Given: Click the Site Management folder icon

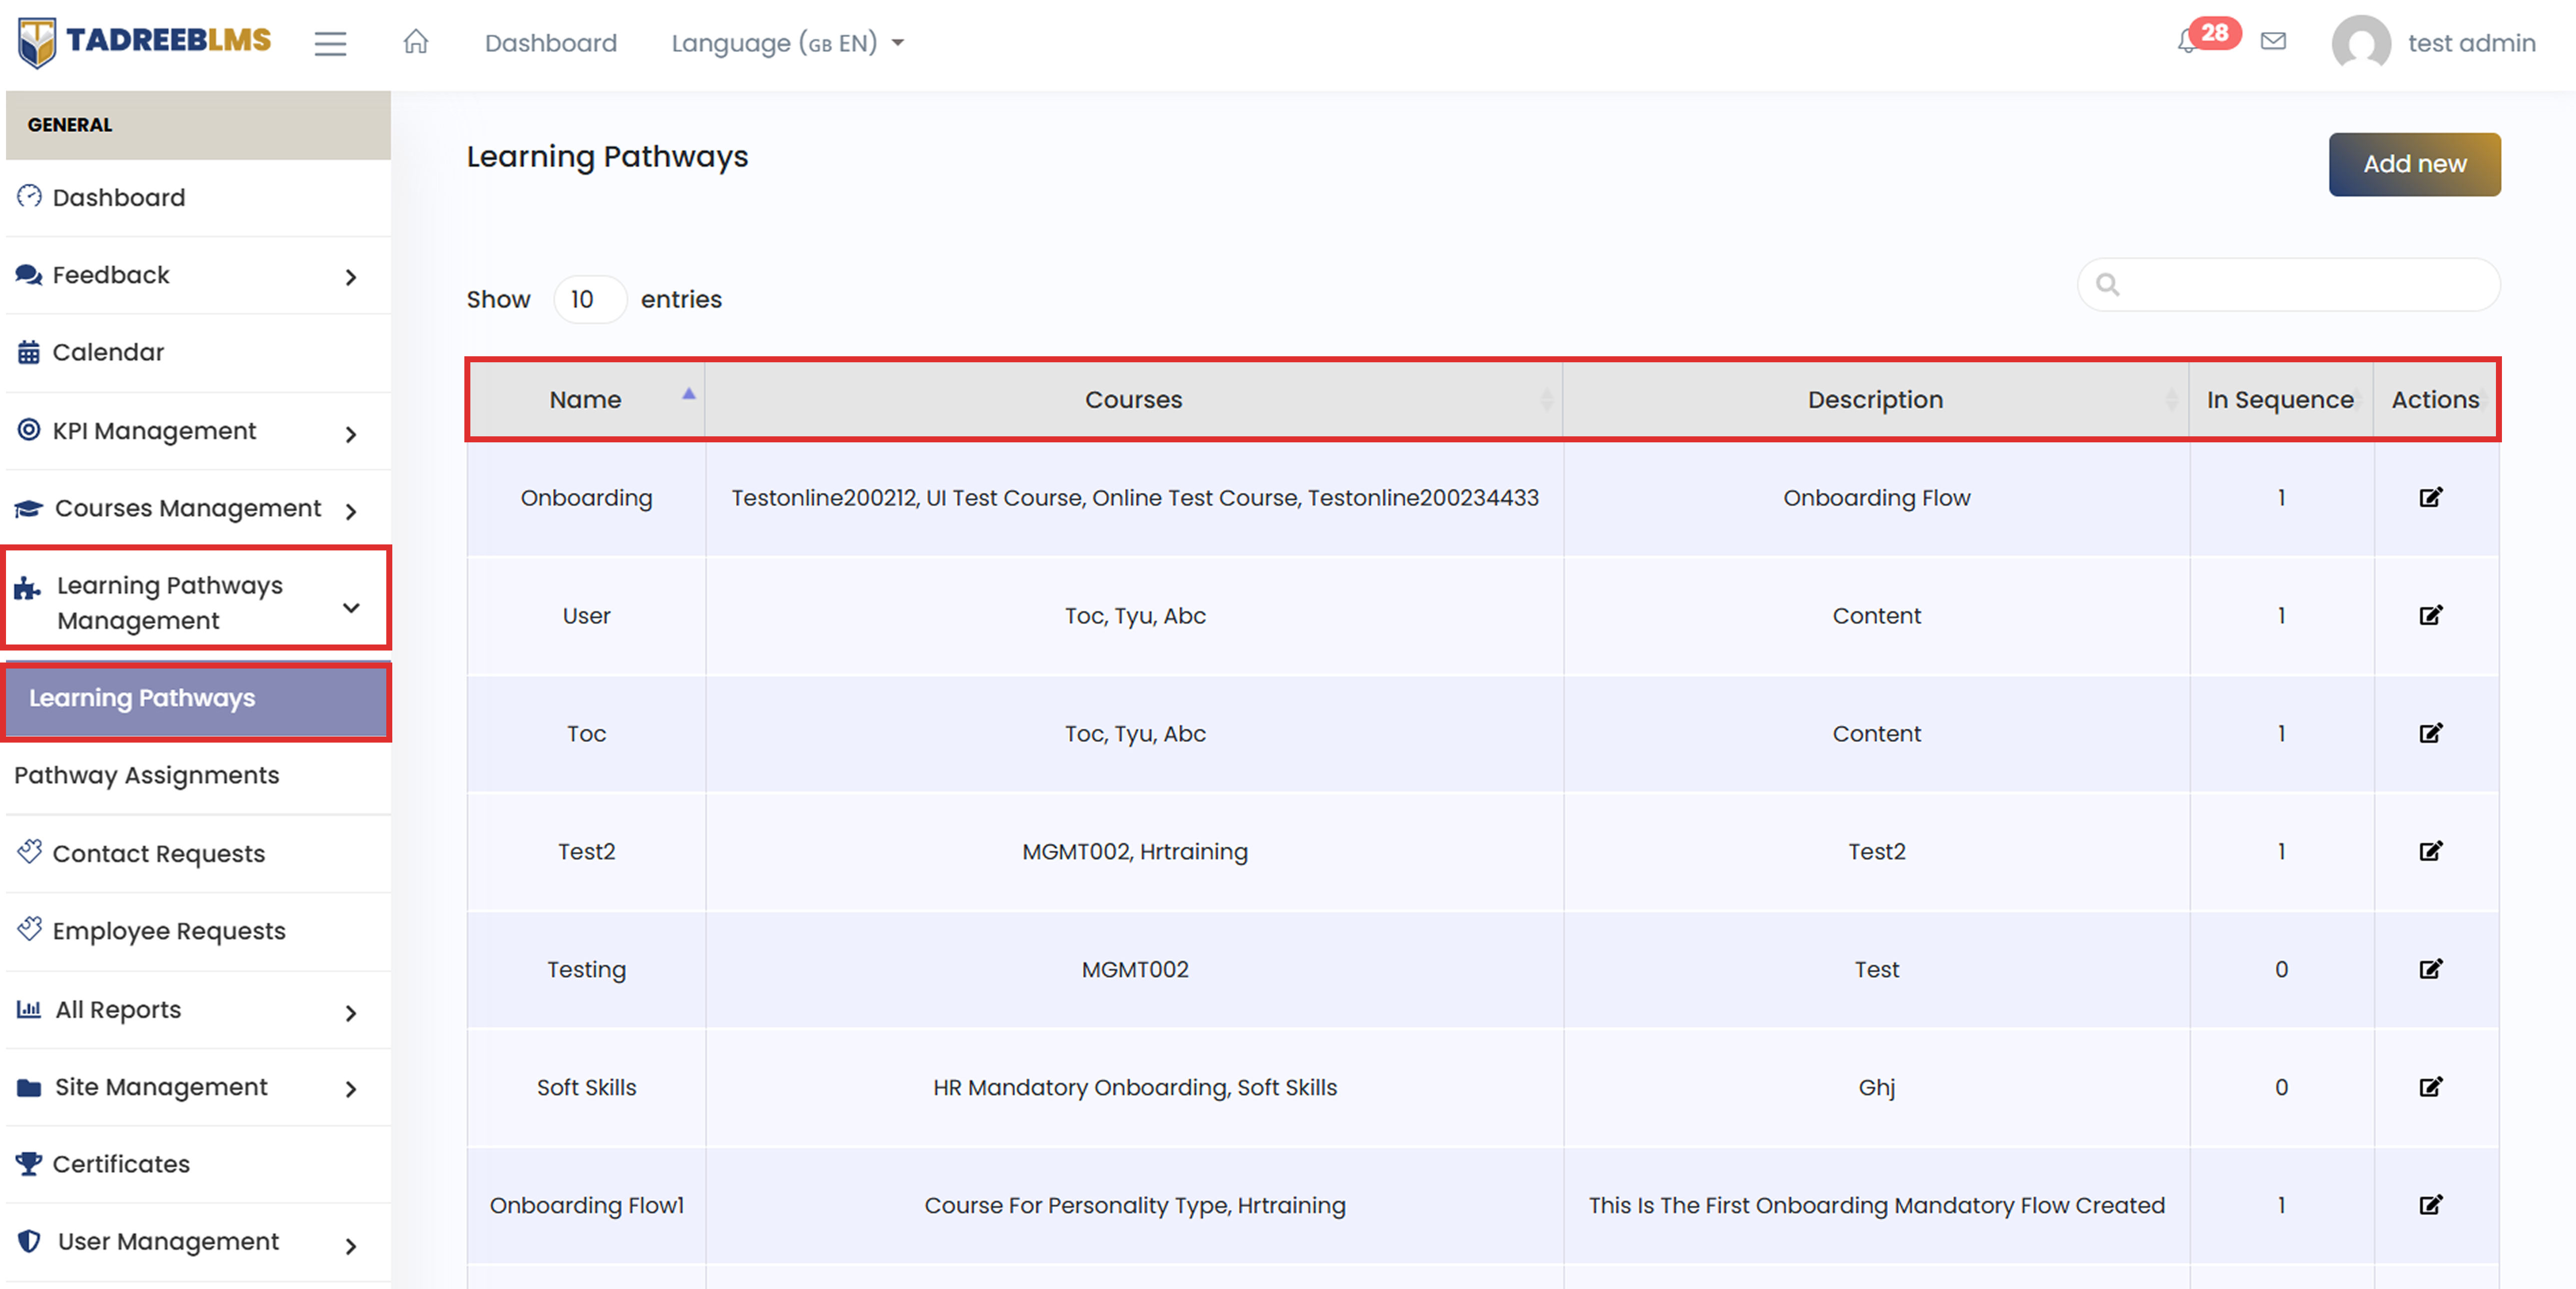Looking at the screenshot, I should point(29,1087).
